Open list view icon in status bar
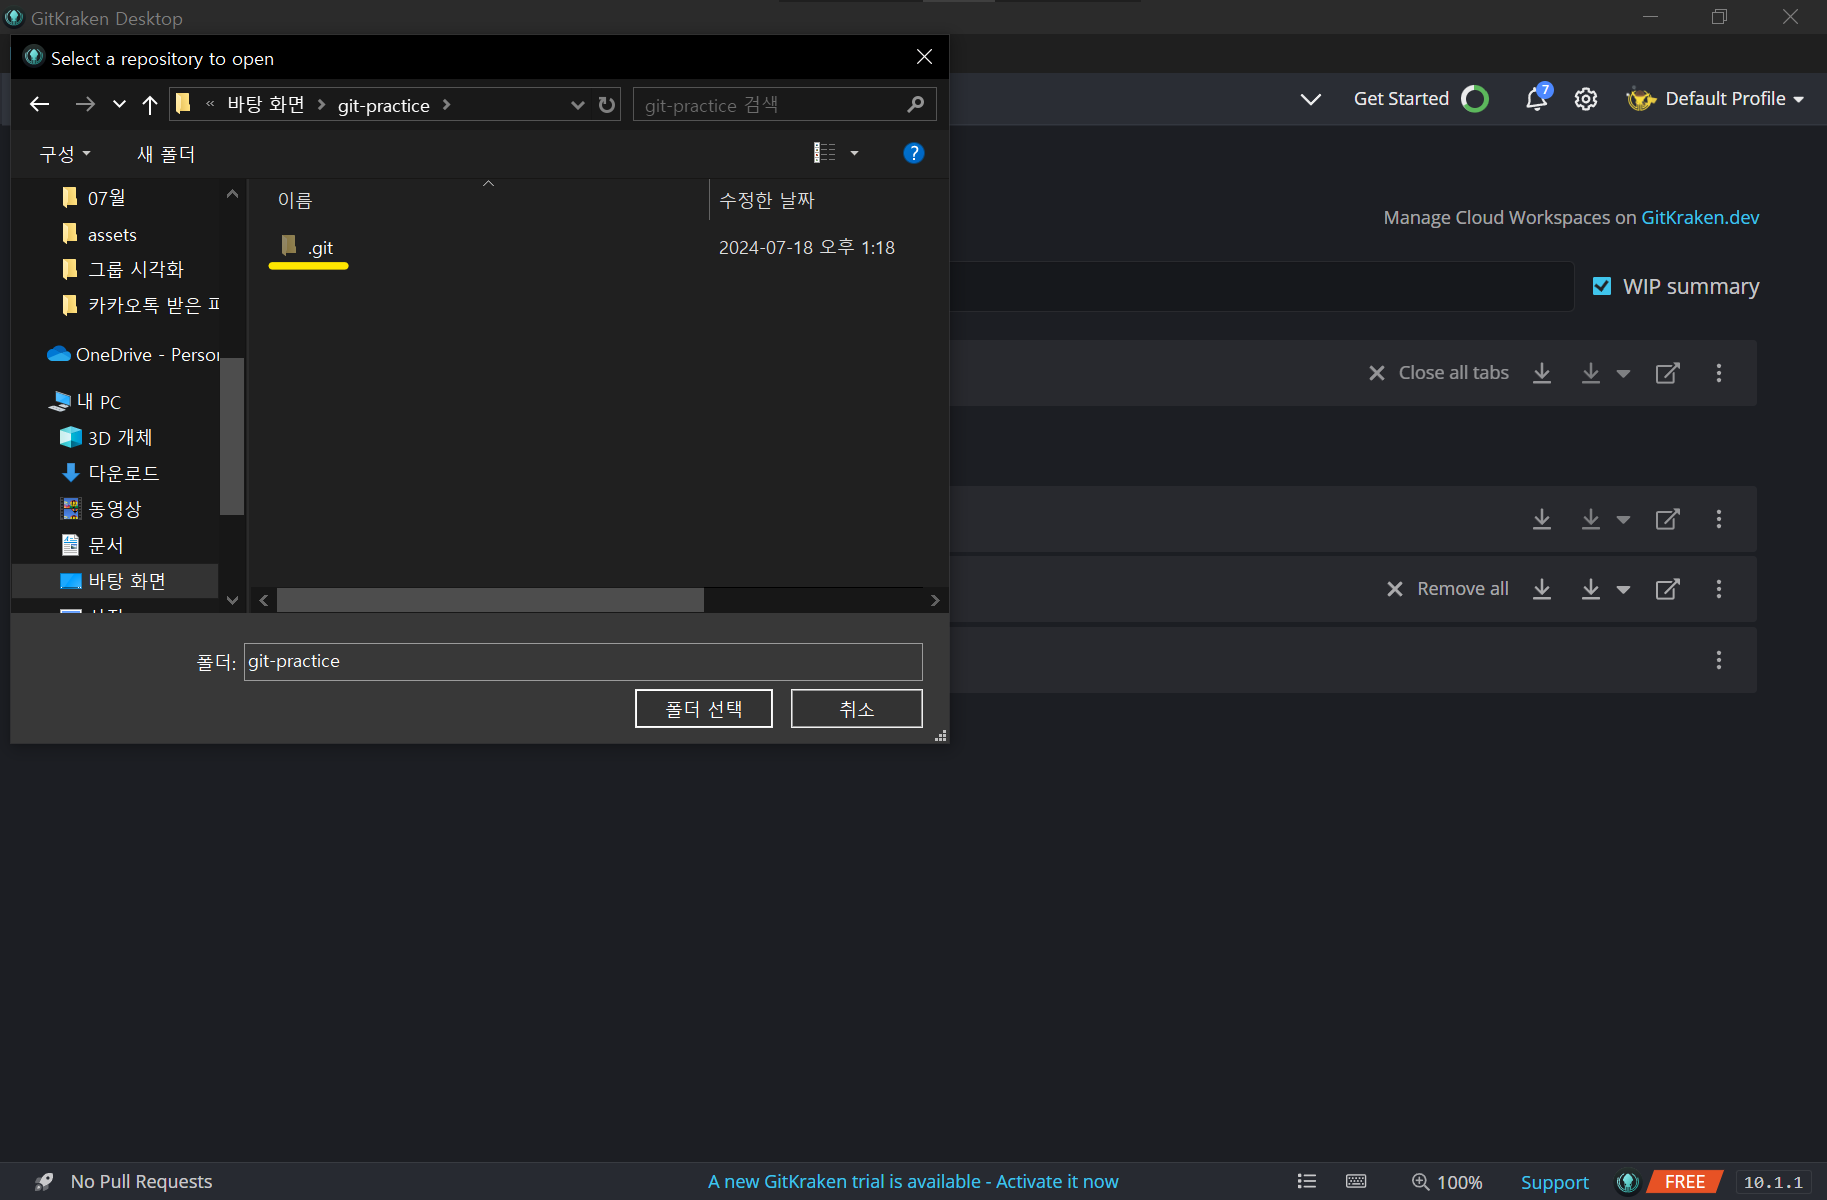Screen dimensions: 1827x1200 point(1306,1181)
